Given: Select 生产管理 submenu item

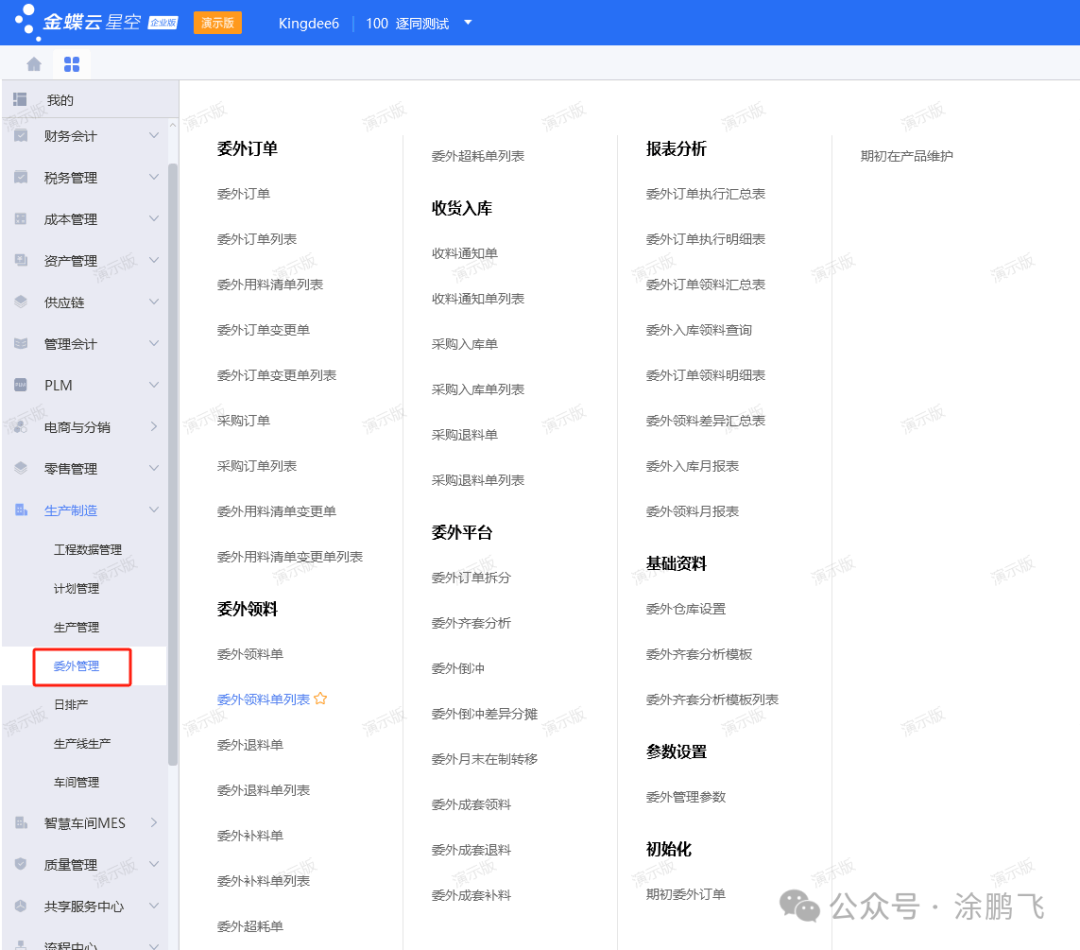Looking at the screenshot, I should [77, 627].
